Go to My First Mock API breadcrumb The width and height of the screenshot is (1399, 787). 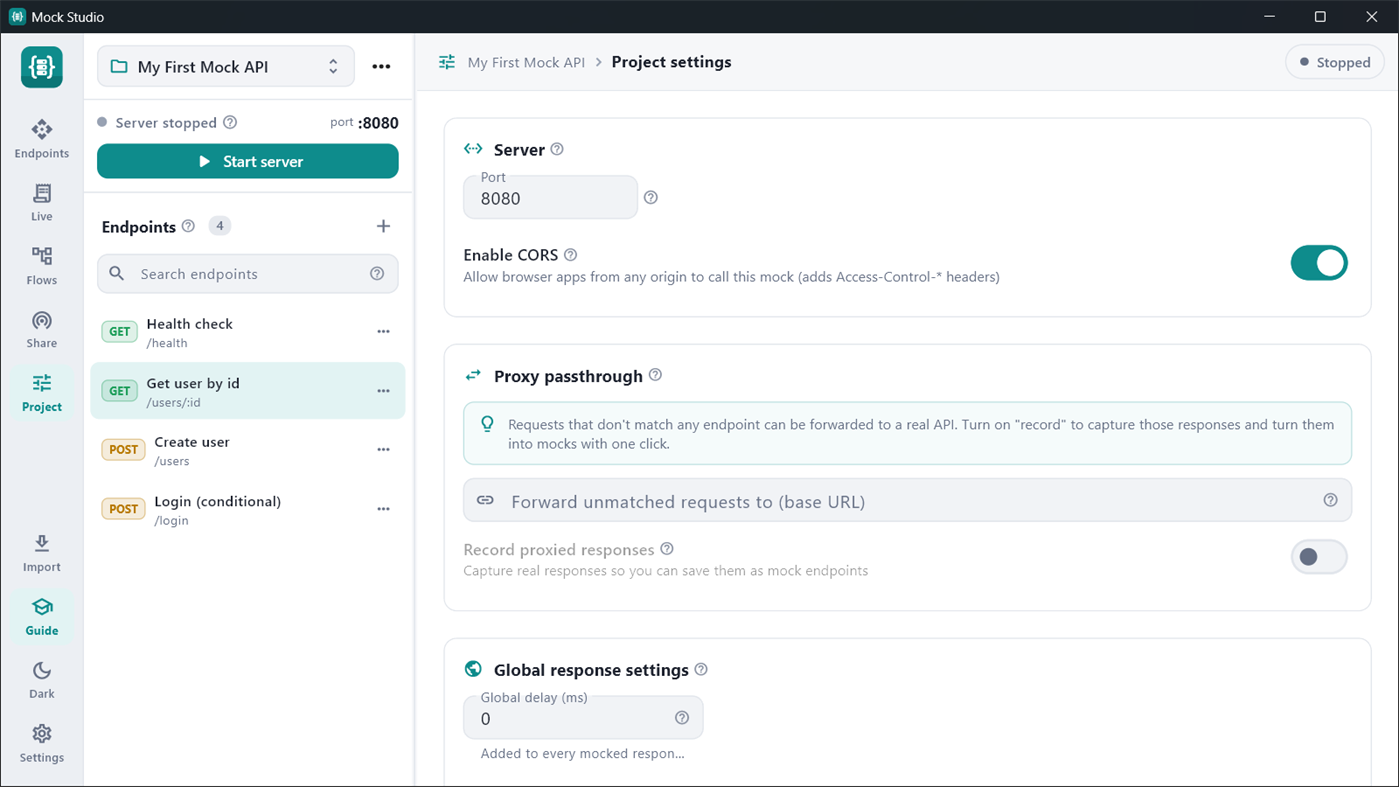click(526, 62)
